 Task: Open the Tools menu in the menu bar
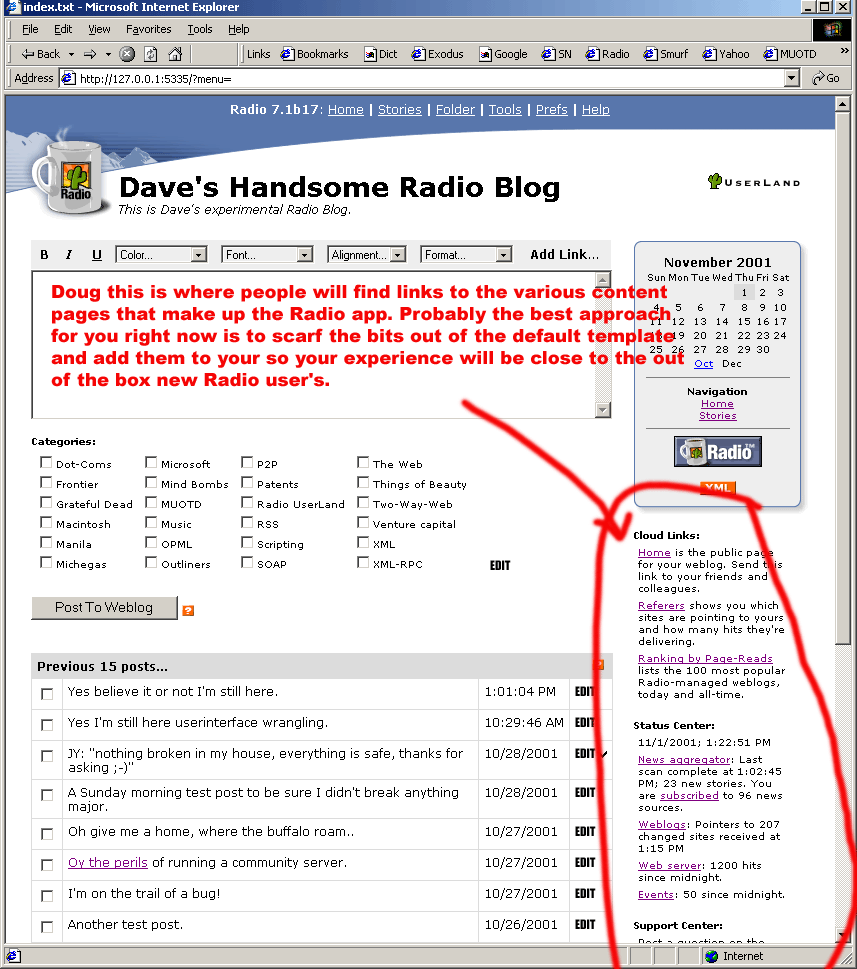[200, 29]
